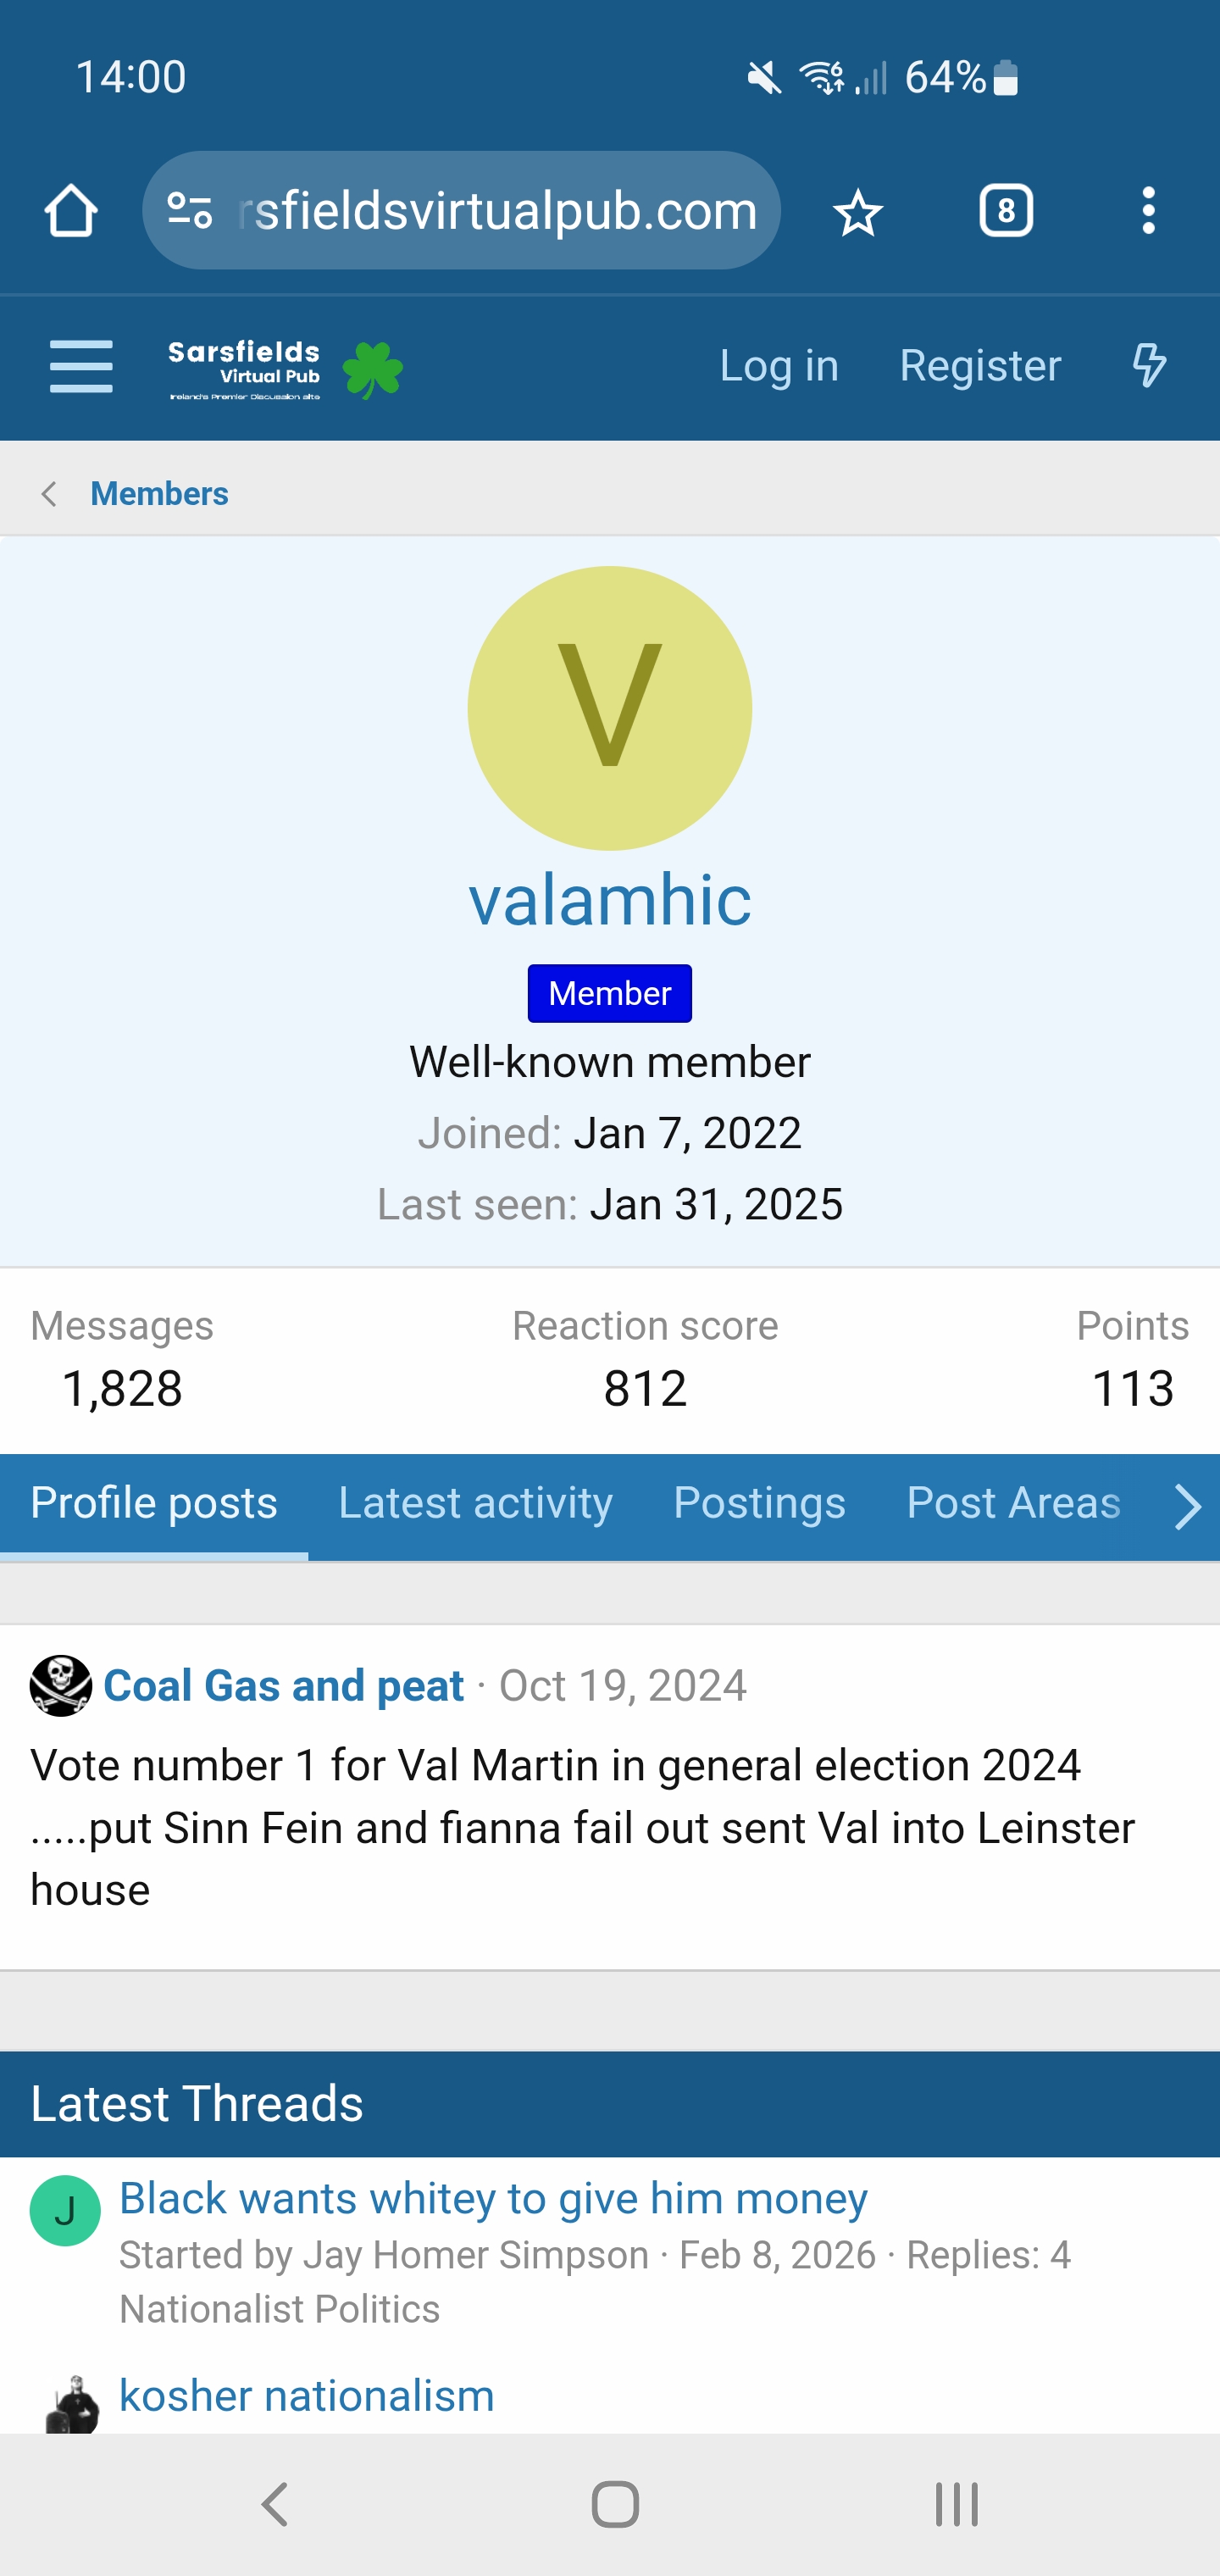Open Coal Gas and peat profile link

pyautogui.click(x=284, y=1686)
